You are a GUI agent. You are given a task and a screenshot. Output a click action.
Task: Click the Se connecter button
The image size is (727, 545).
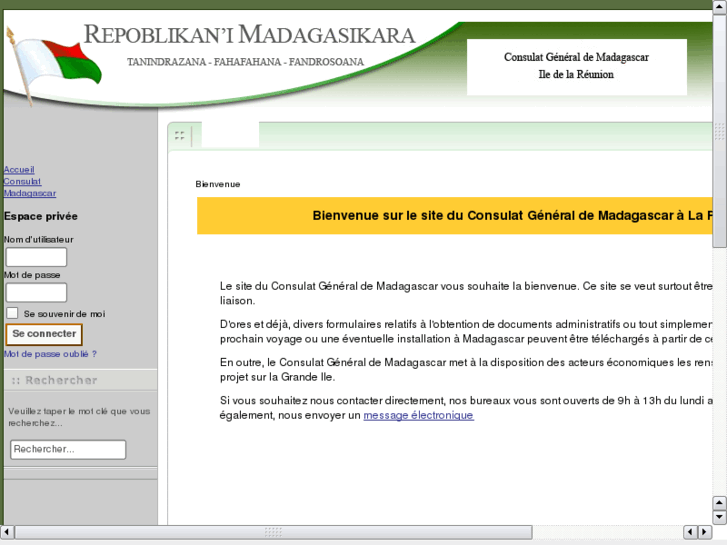pyautogui.click(x=44, y=334)
